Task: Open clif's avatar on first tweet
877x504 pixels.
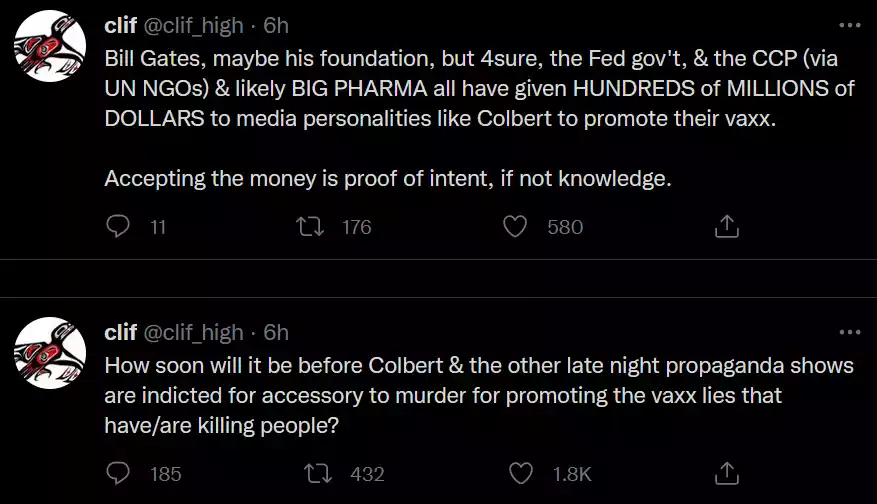Action: [49, 46]
